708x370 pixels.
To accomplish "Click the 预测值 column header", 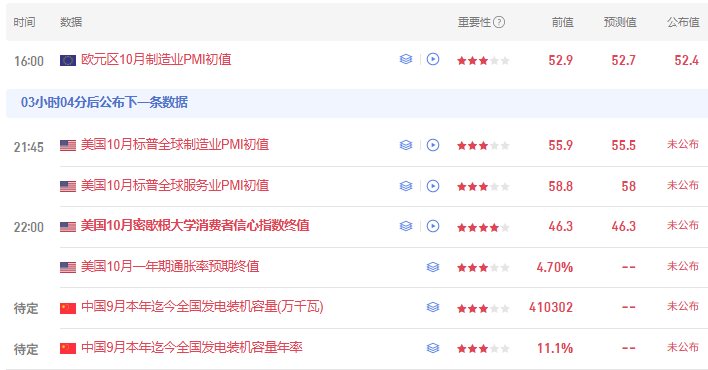I will [x=620, y=22].
